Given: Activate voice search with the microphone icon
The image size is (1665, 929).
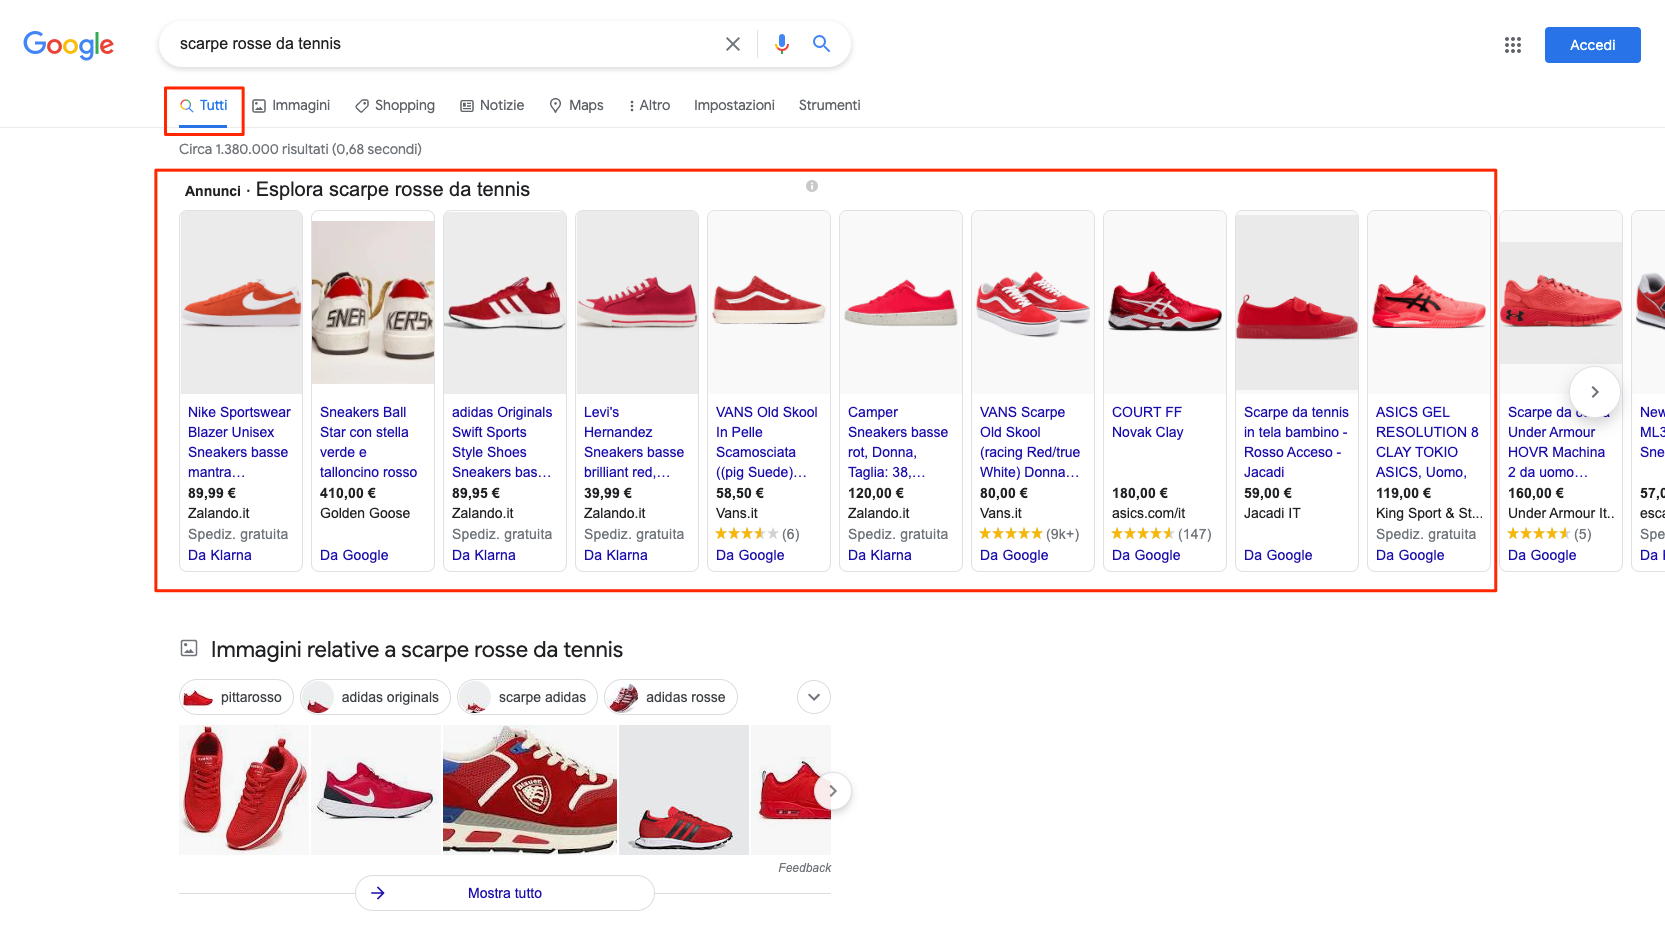Looking at the screenshot, I should tap(781, 44).
